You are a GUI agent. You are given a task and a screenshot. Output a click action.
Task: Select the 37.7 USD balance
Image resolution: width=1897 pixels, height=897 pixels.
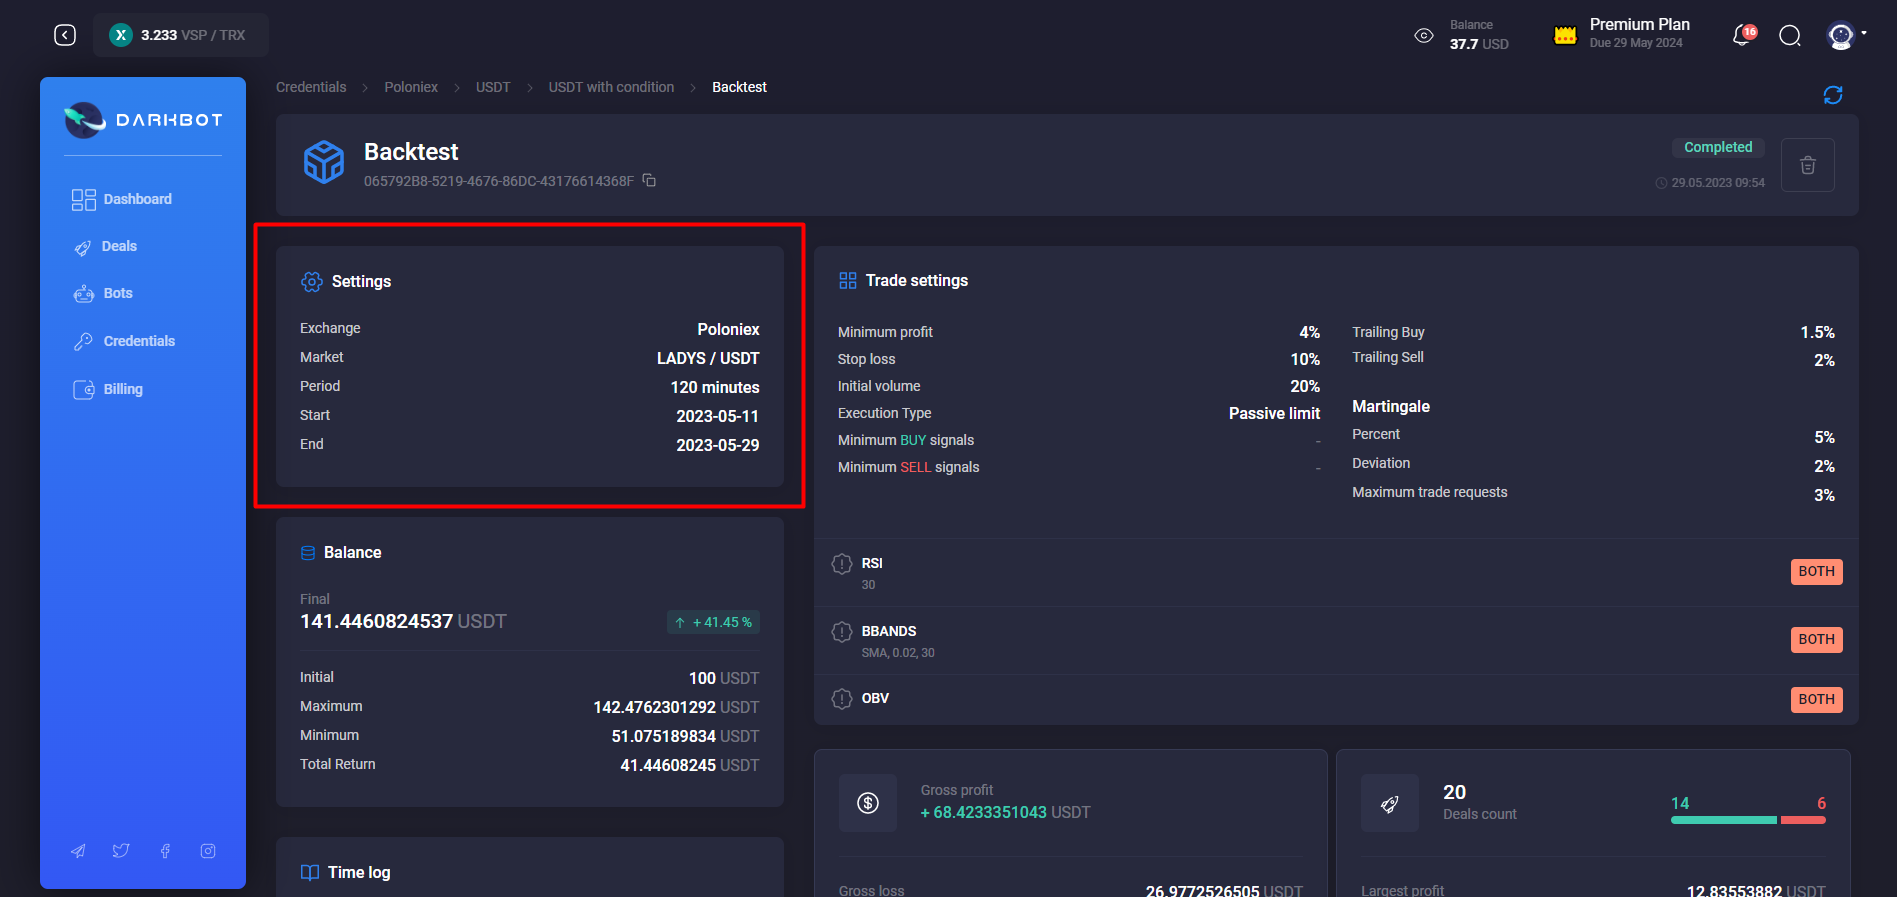(1479, 44)
